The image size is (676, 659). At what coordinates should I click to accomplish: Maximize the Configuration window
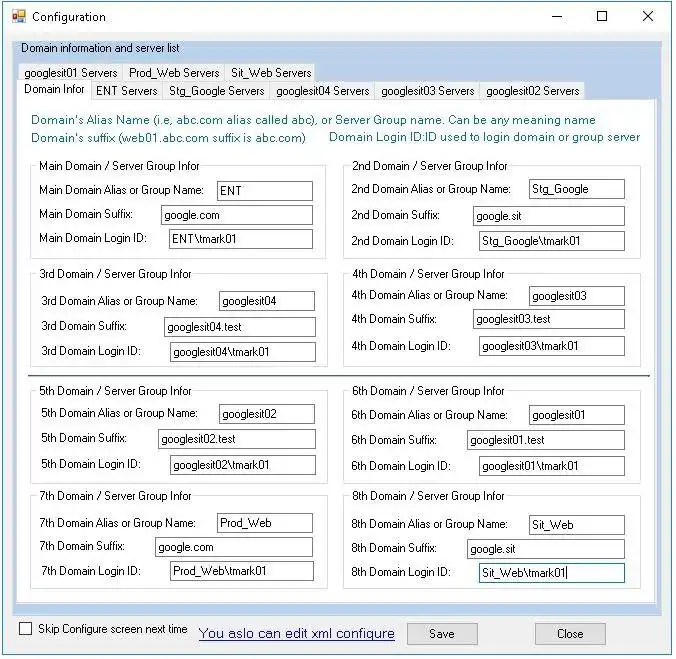coord(602,16)
